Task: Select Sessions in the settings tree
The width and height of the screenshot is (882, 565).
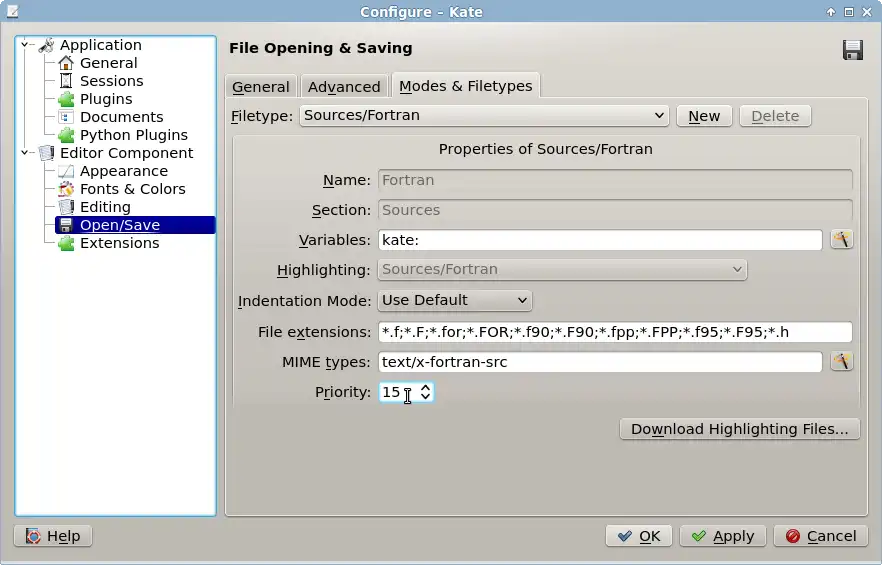Action: 111,81
